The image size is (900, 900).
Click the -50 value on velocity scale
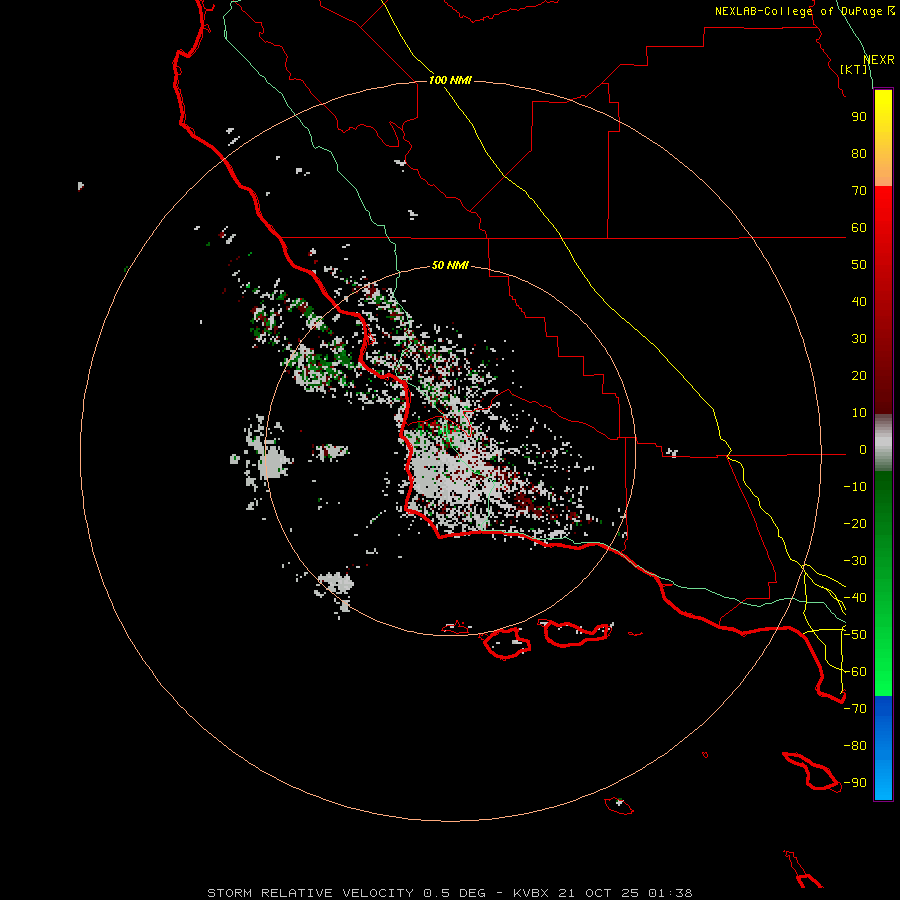coord(855,635)
